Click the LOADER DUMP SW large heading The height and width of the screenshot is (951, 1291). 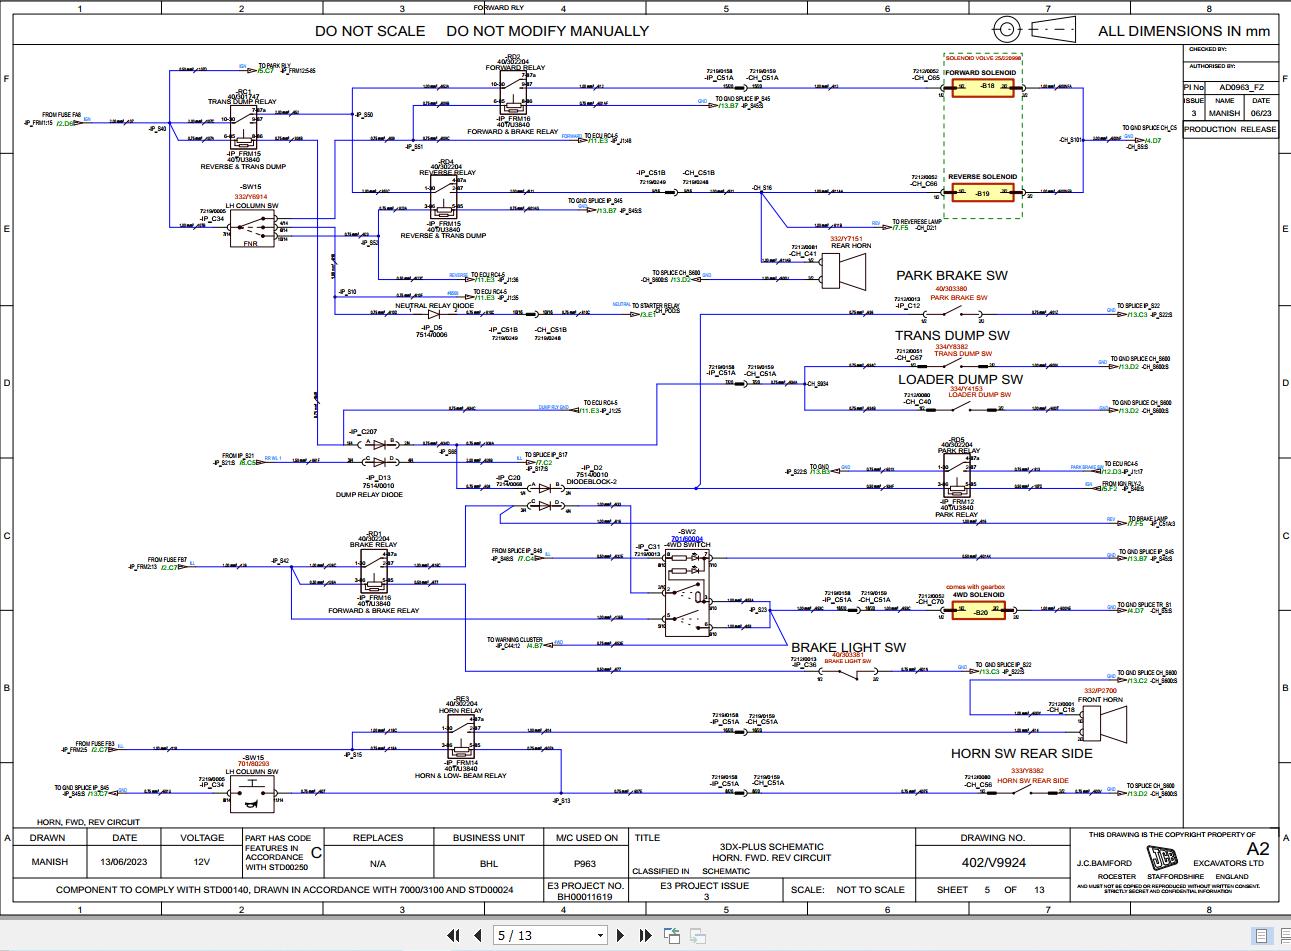pyautogui.click(x=960, y=379)
